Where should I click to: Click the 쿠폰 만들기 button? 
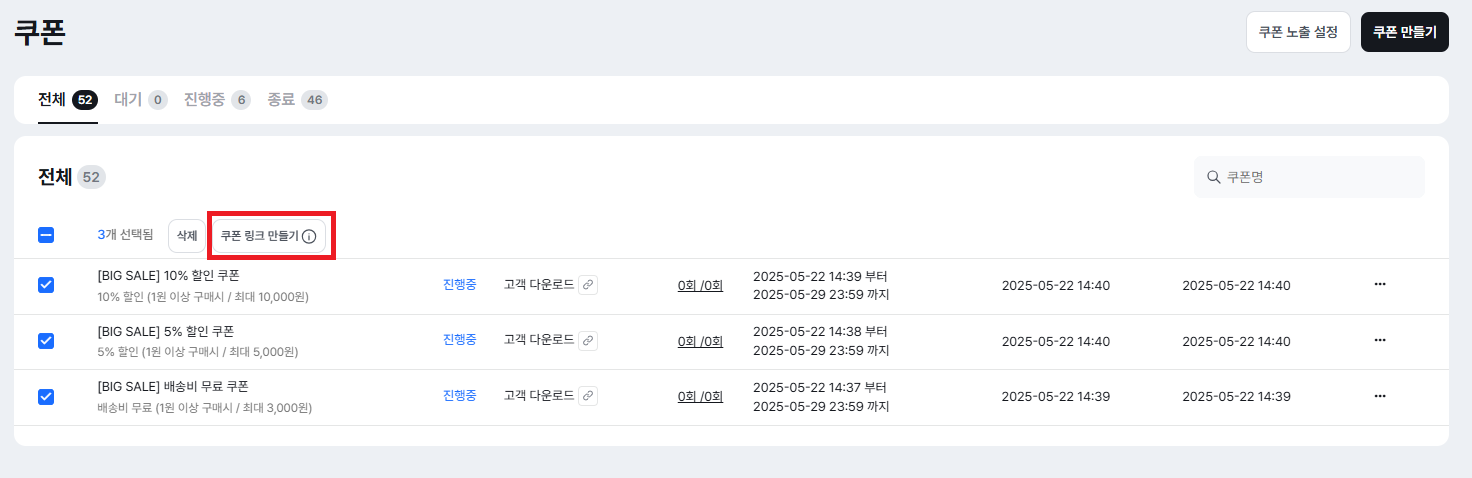(1405, 32)
